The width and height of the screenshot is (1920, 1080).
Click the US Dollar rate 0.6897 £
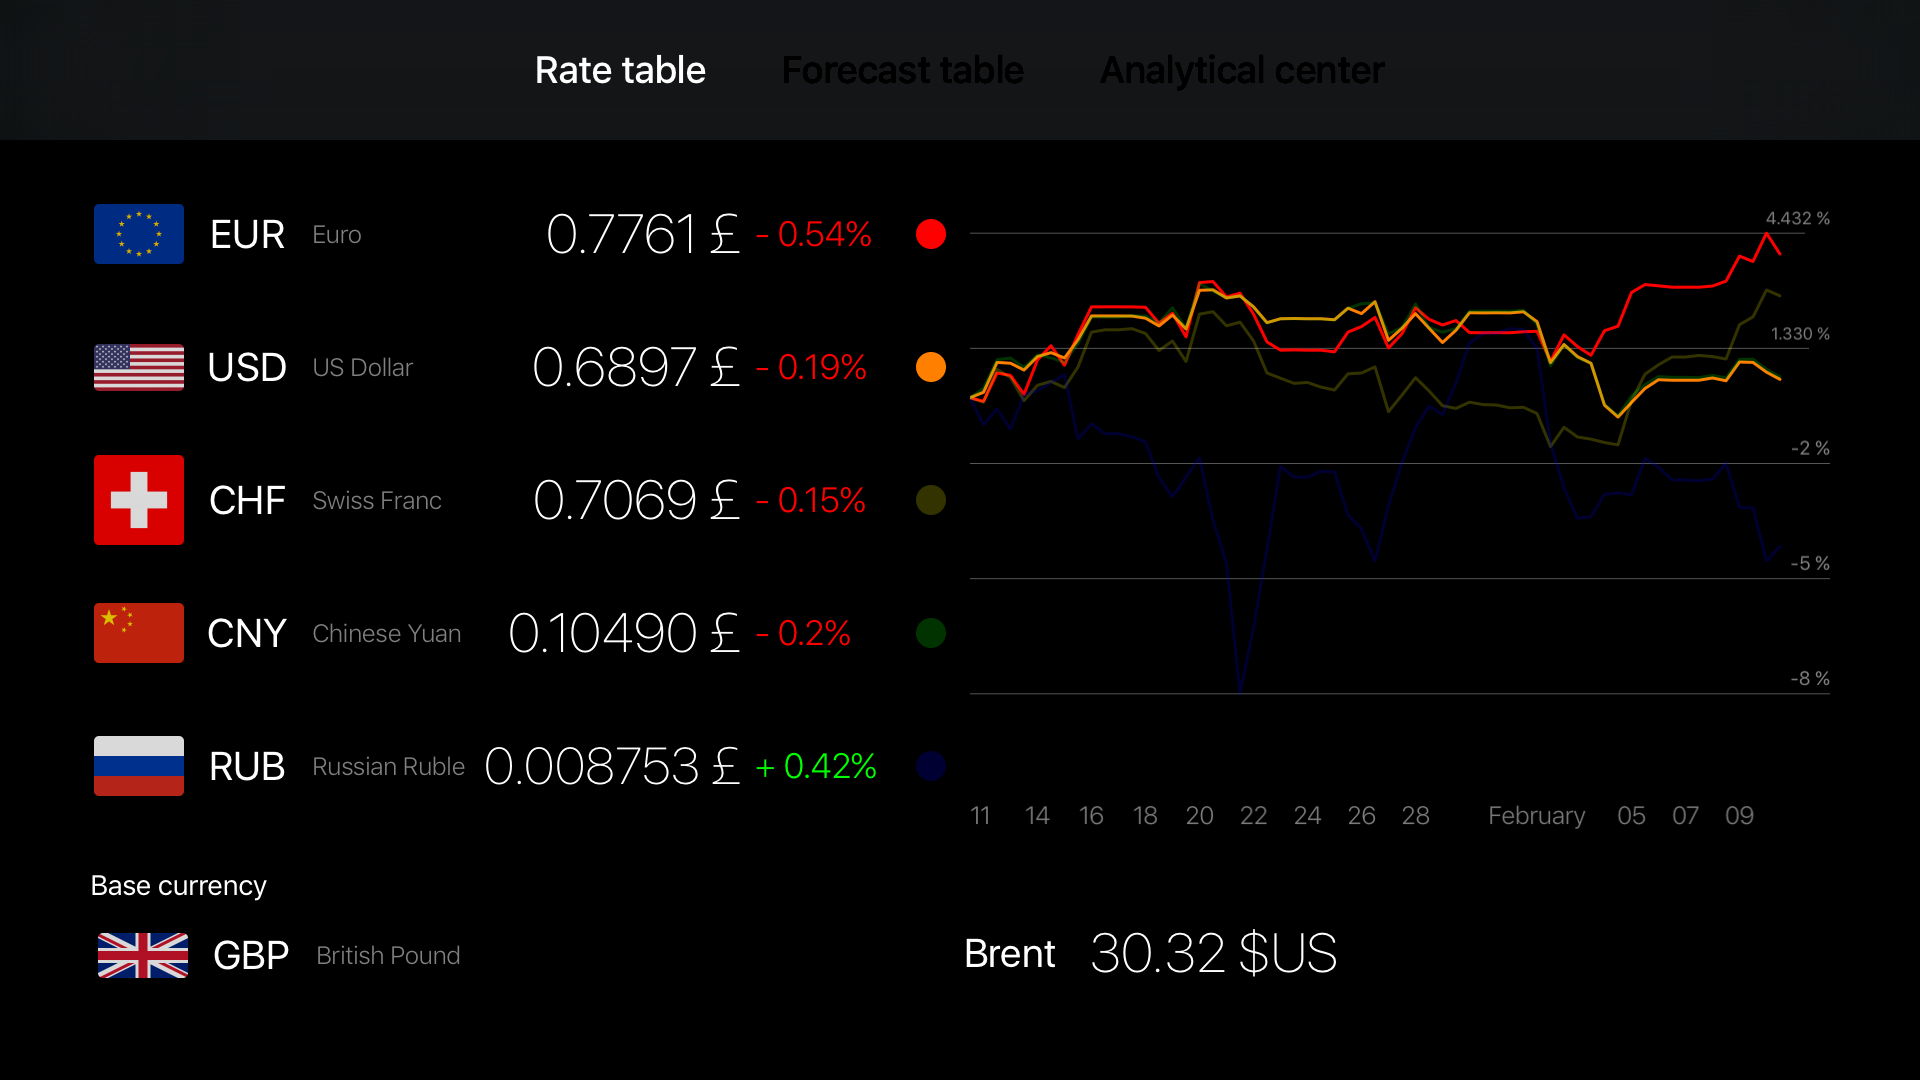636,367
